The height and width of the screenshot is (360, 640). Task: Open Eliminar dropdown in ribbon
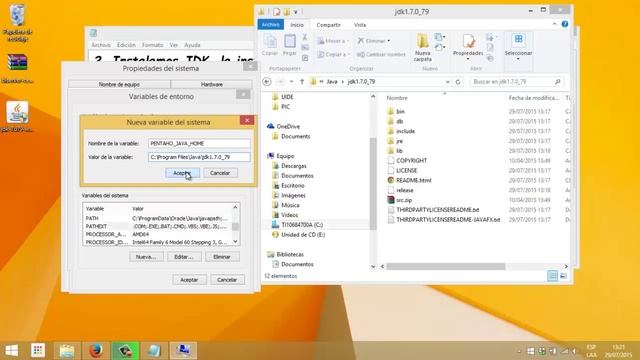pos(374,41)
